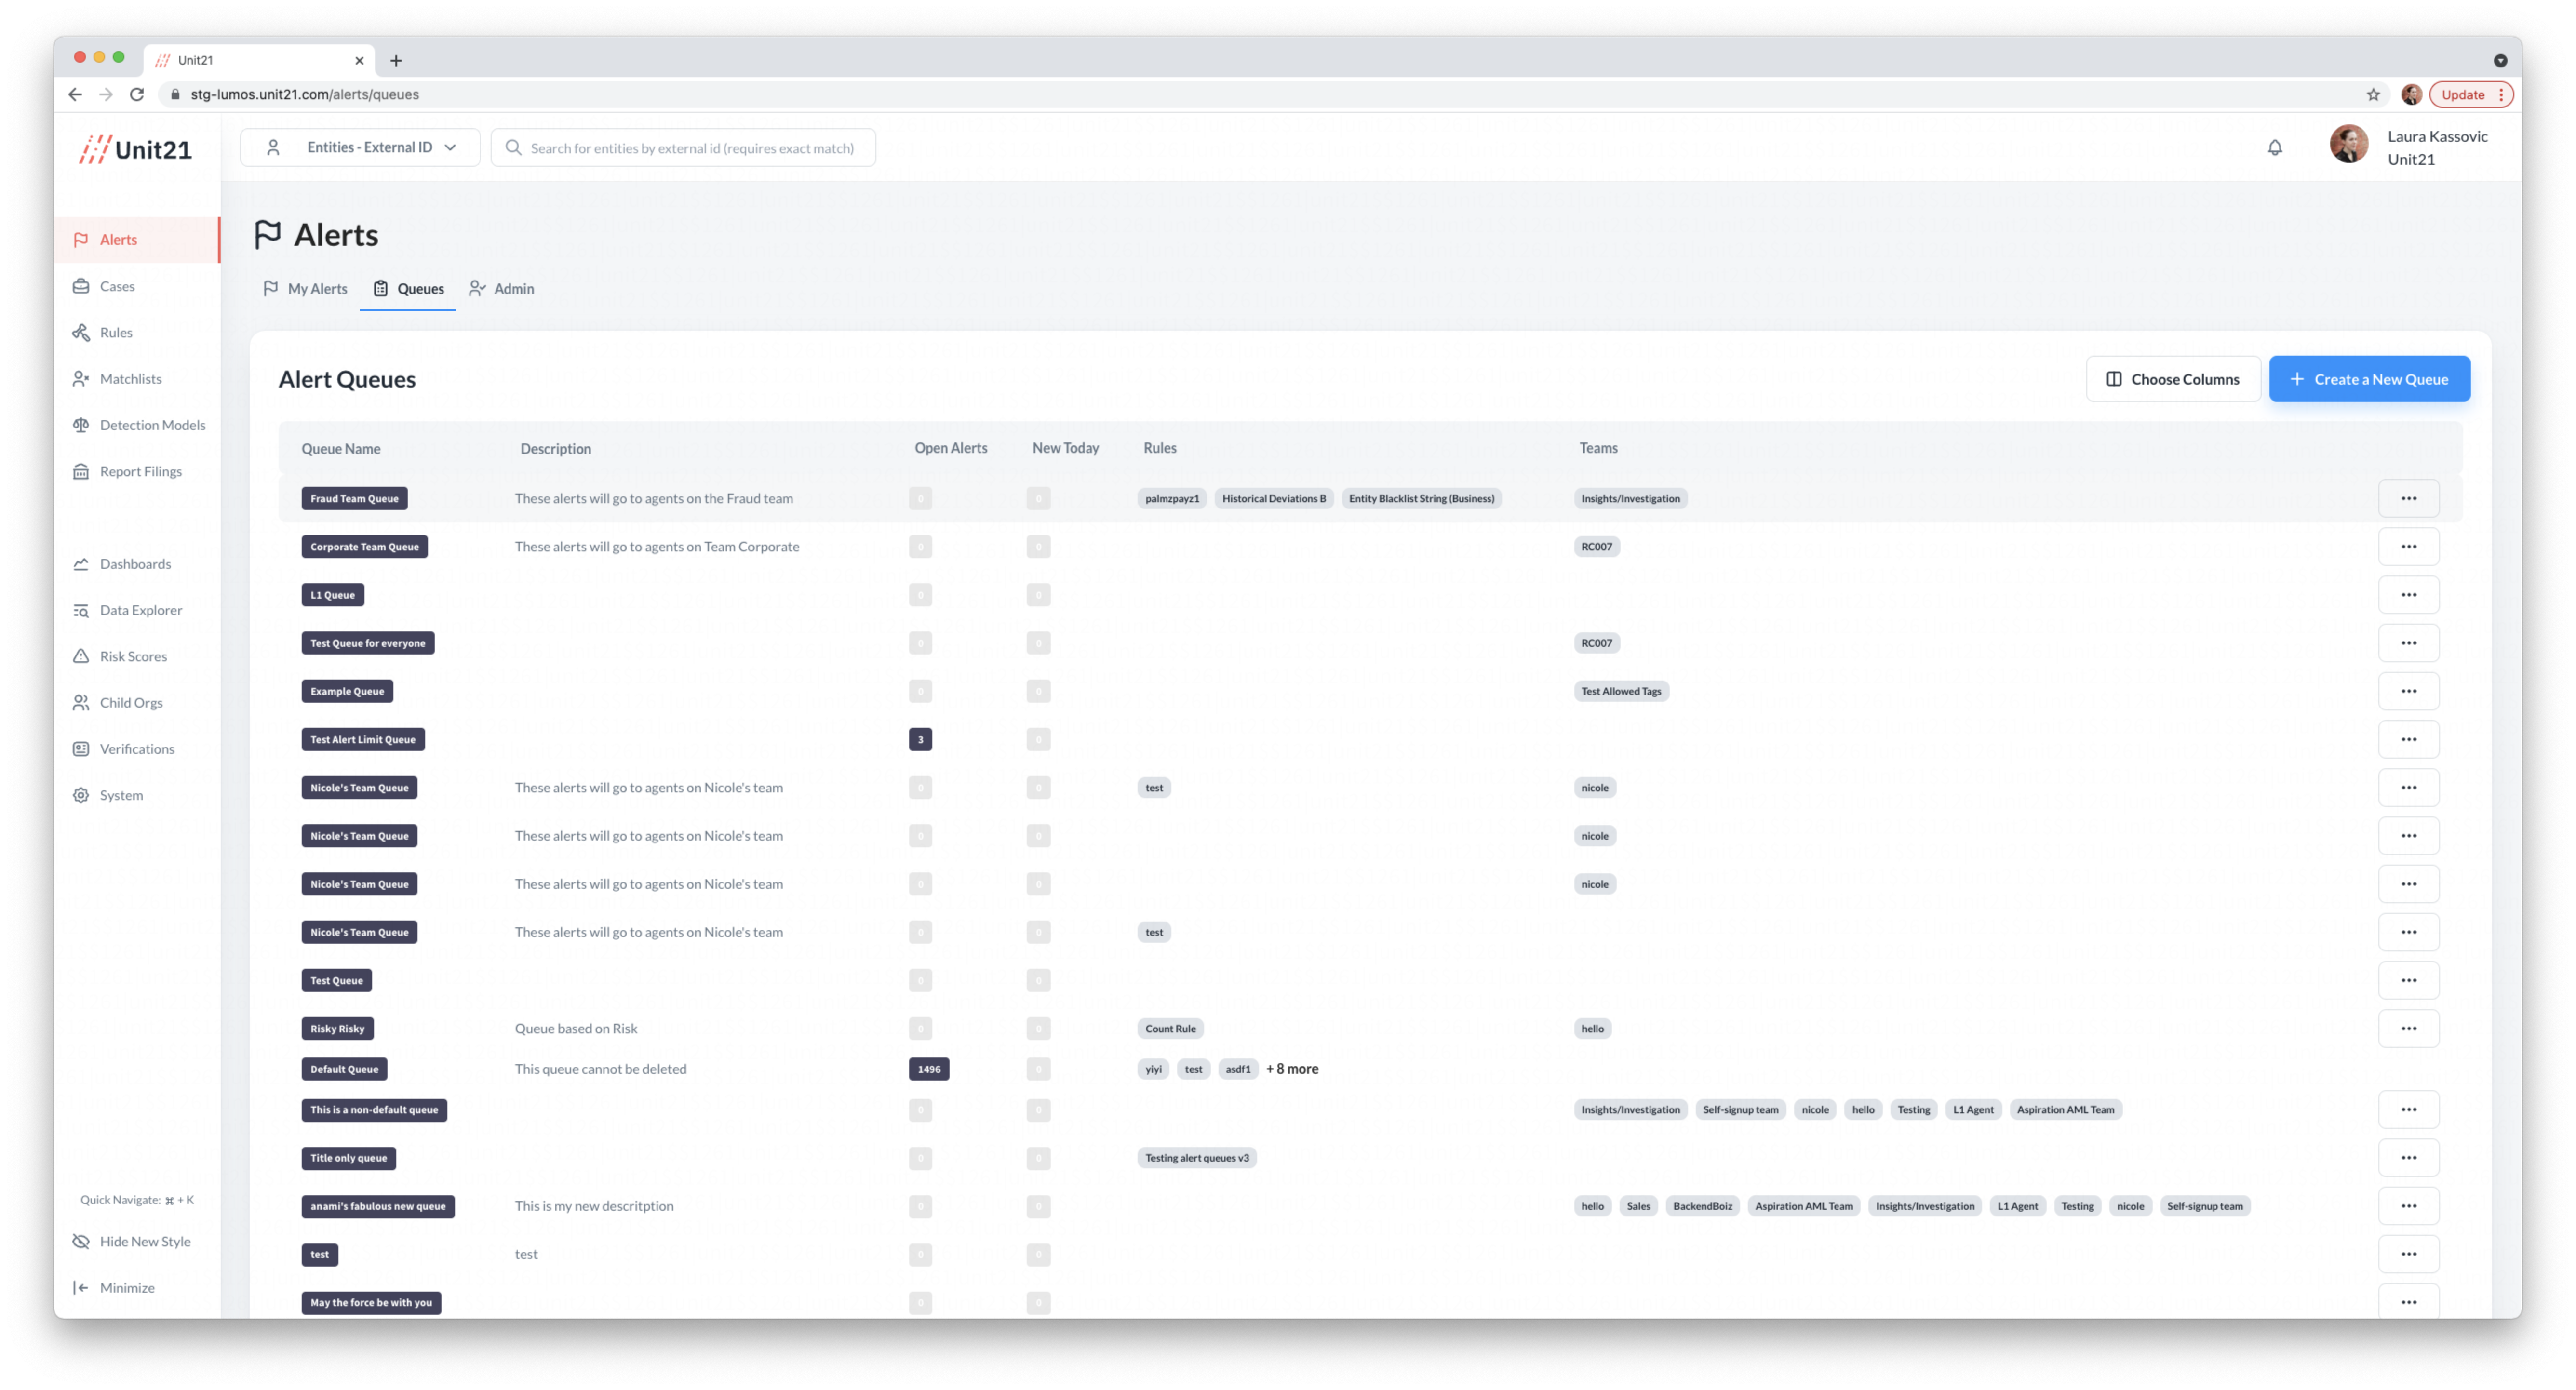Click the Unit21 logo
The width and height of the screenshot is (2576, 1390).
click(135, 149)
